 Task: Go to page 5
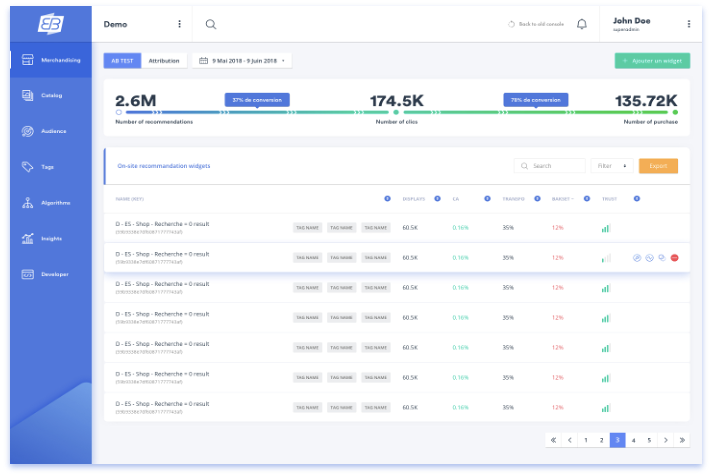coord(649,440)
